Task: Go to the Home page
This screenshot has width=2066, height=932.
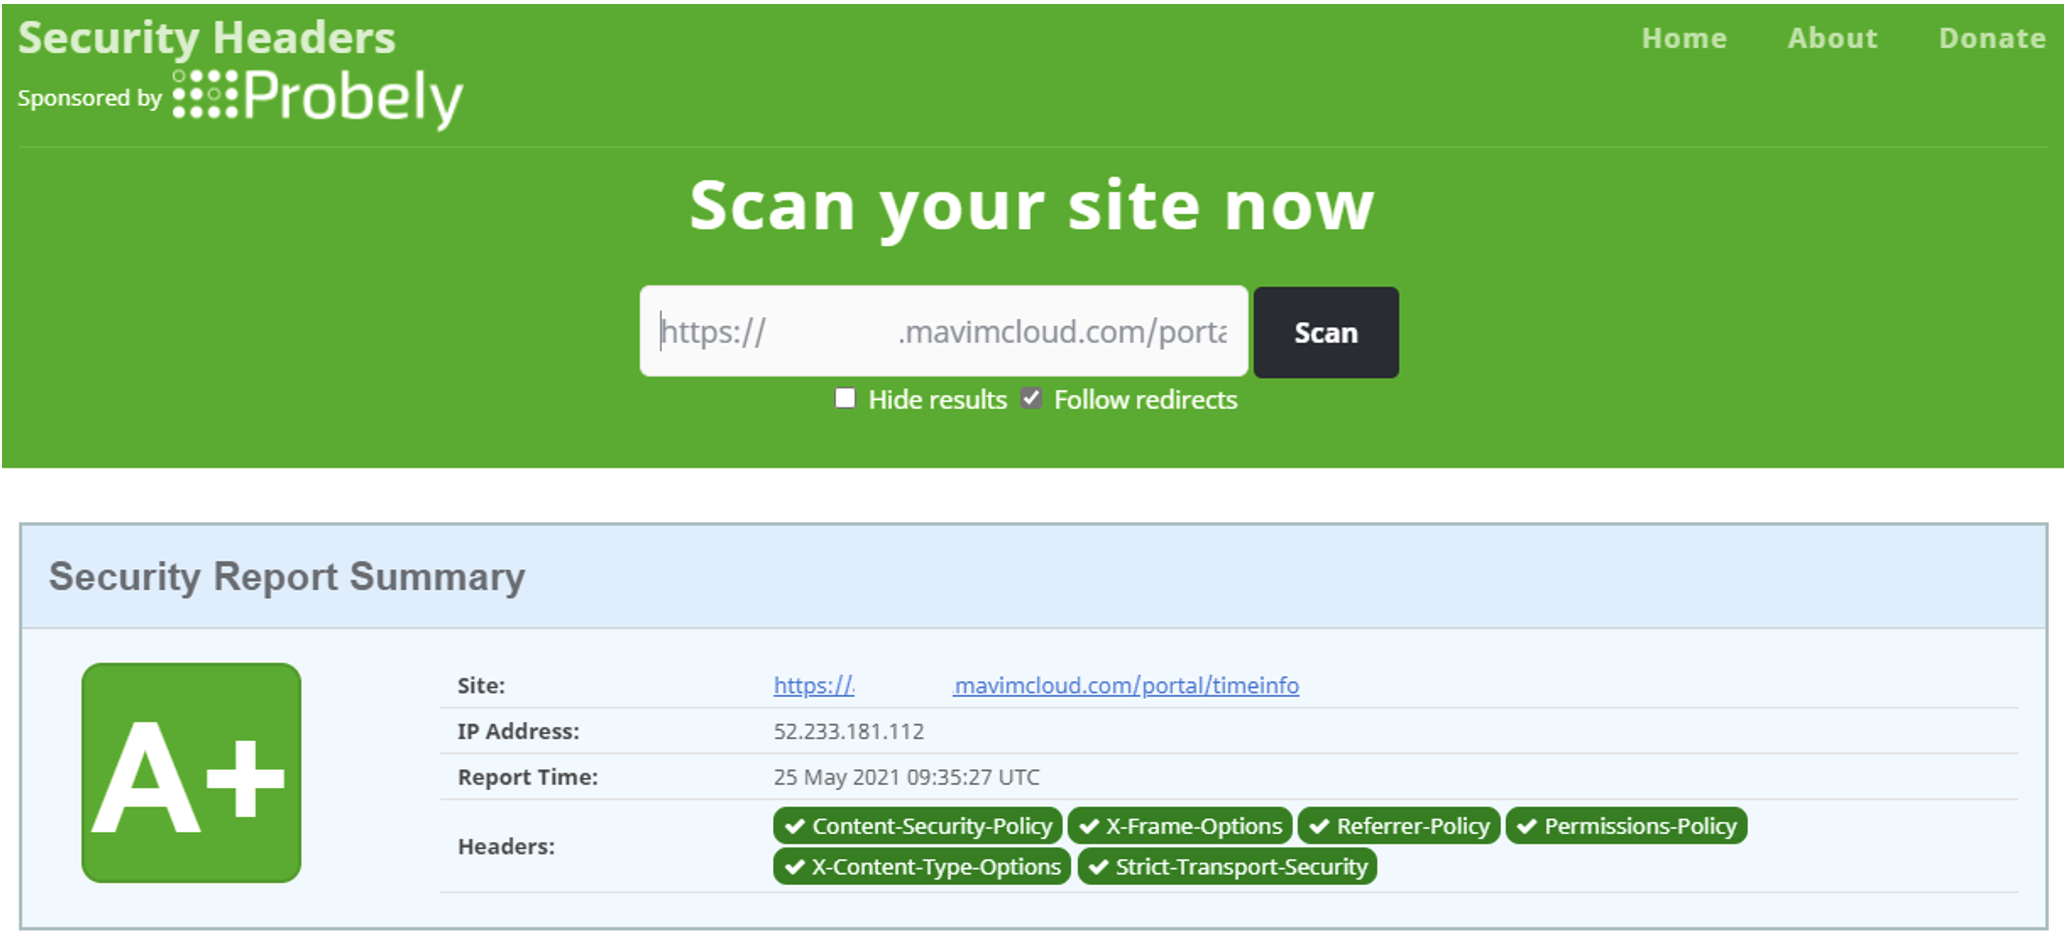Action: [1684, 38]
